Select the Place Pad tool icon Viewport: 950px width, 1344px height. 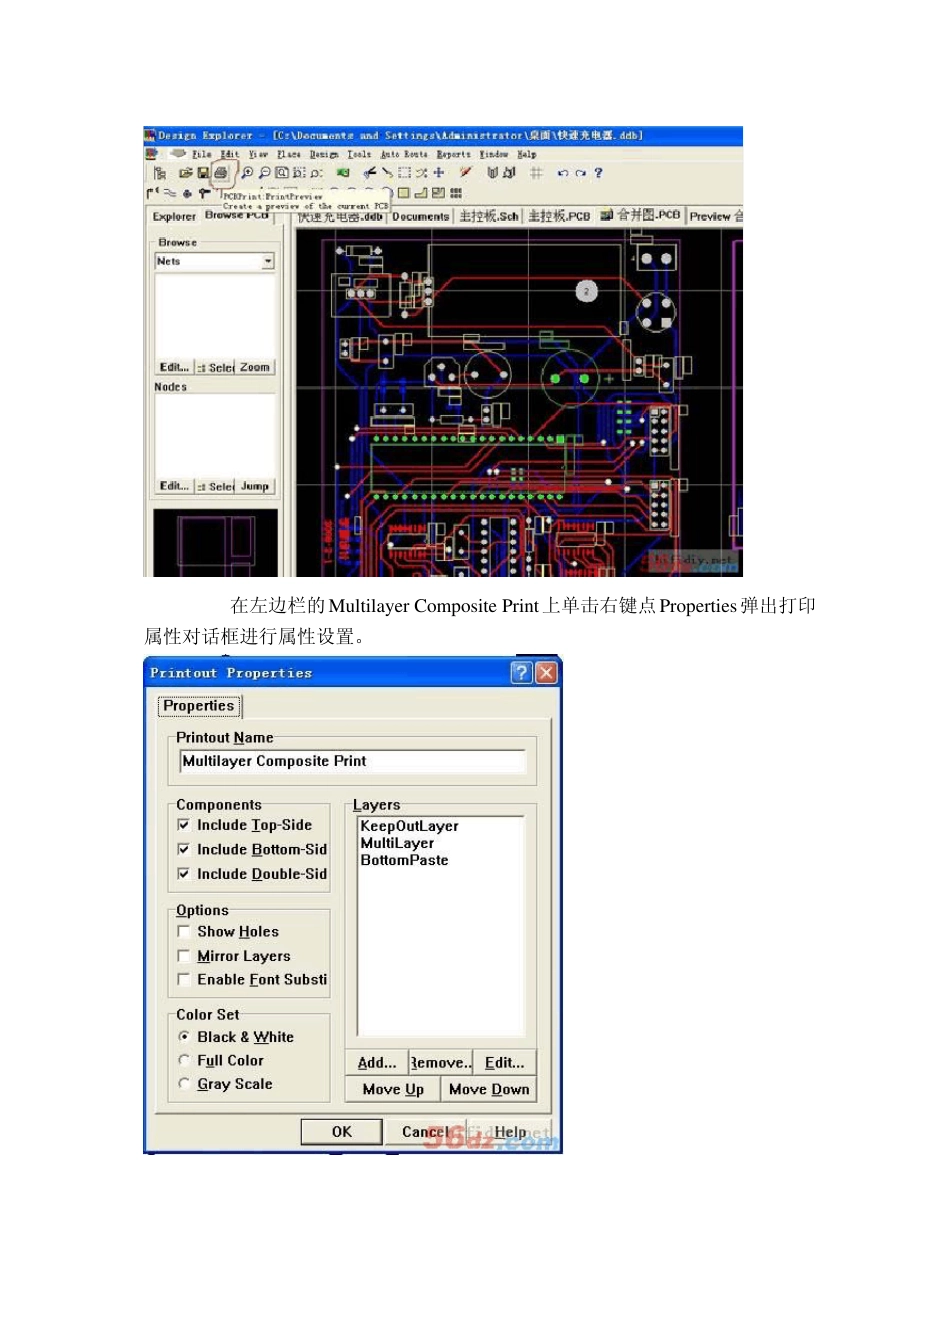pyautogui.click(x=186, y=194)
